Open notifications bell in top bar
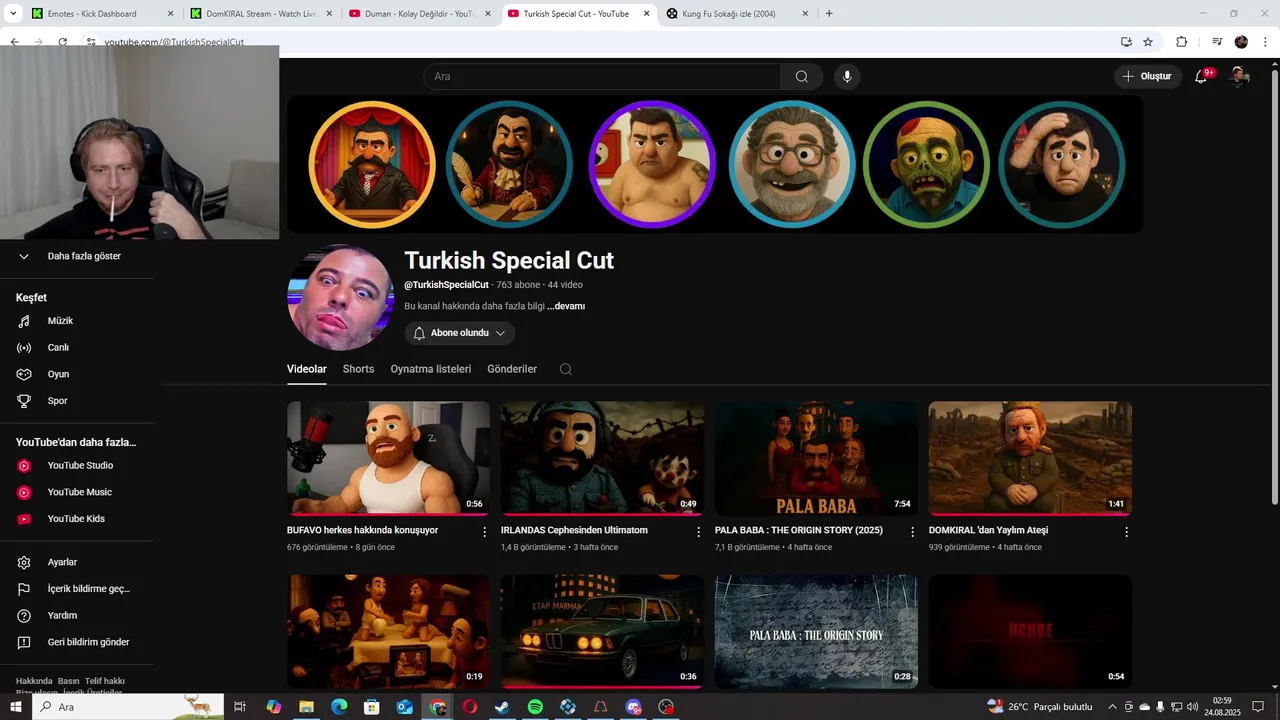Image resolution: width=1280 pixels, height=720 pixels. click(1201, 77)
